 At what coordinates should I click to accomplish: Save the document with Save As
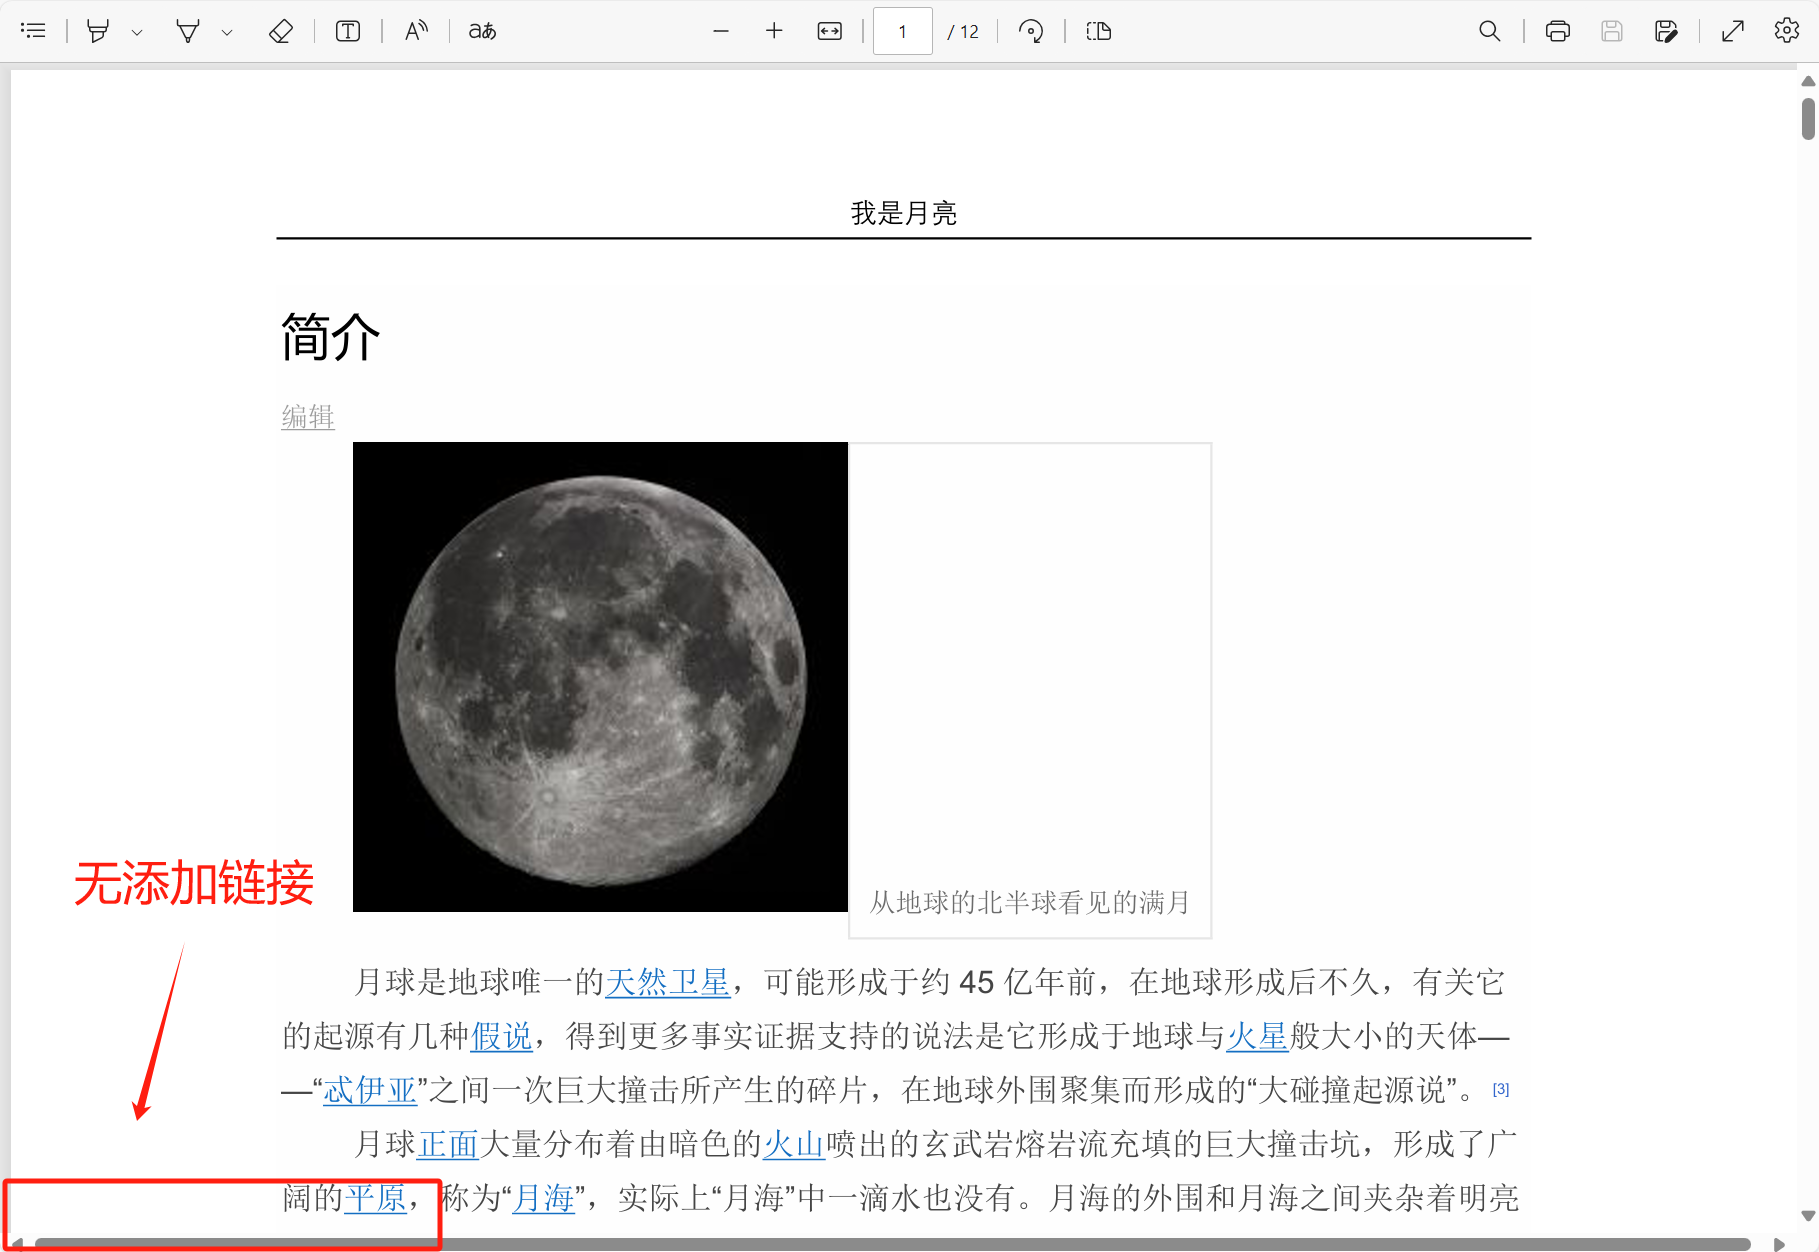click(1667, 31)
